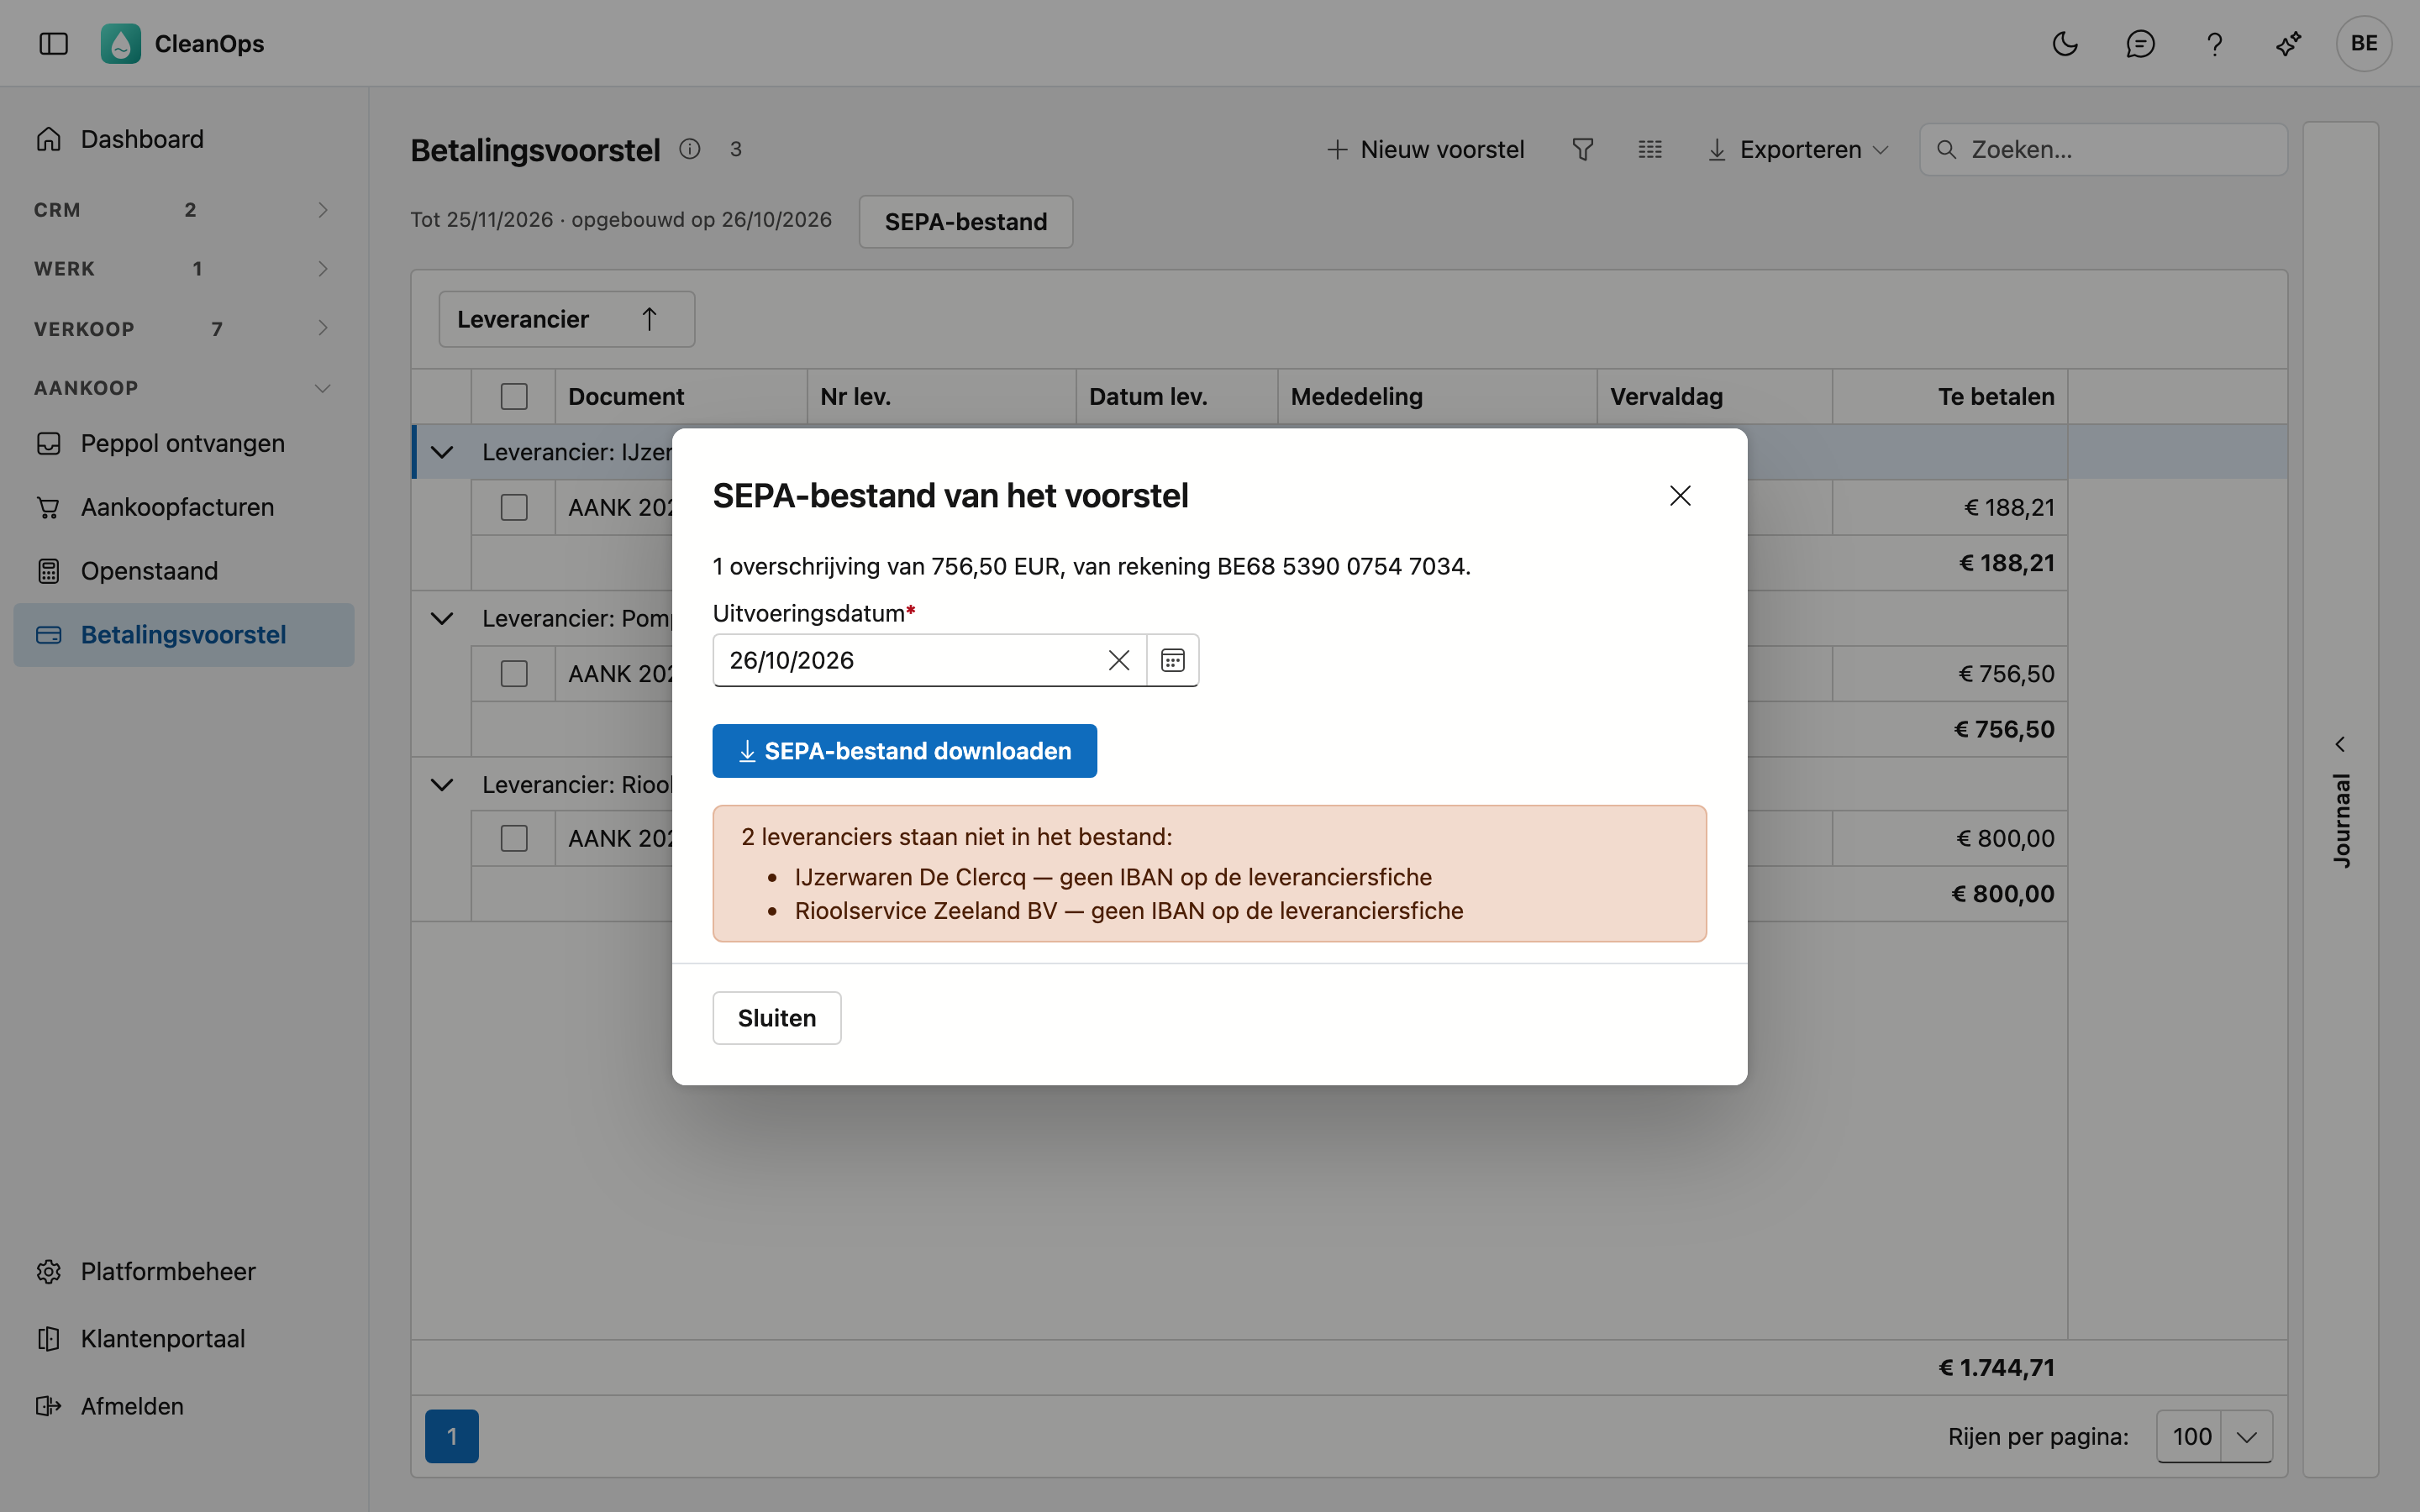Click Afmelden to log out
Viewport: 2420px width, 1512px height.
point(184,1406)
